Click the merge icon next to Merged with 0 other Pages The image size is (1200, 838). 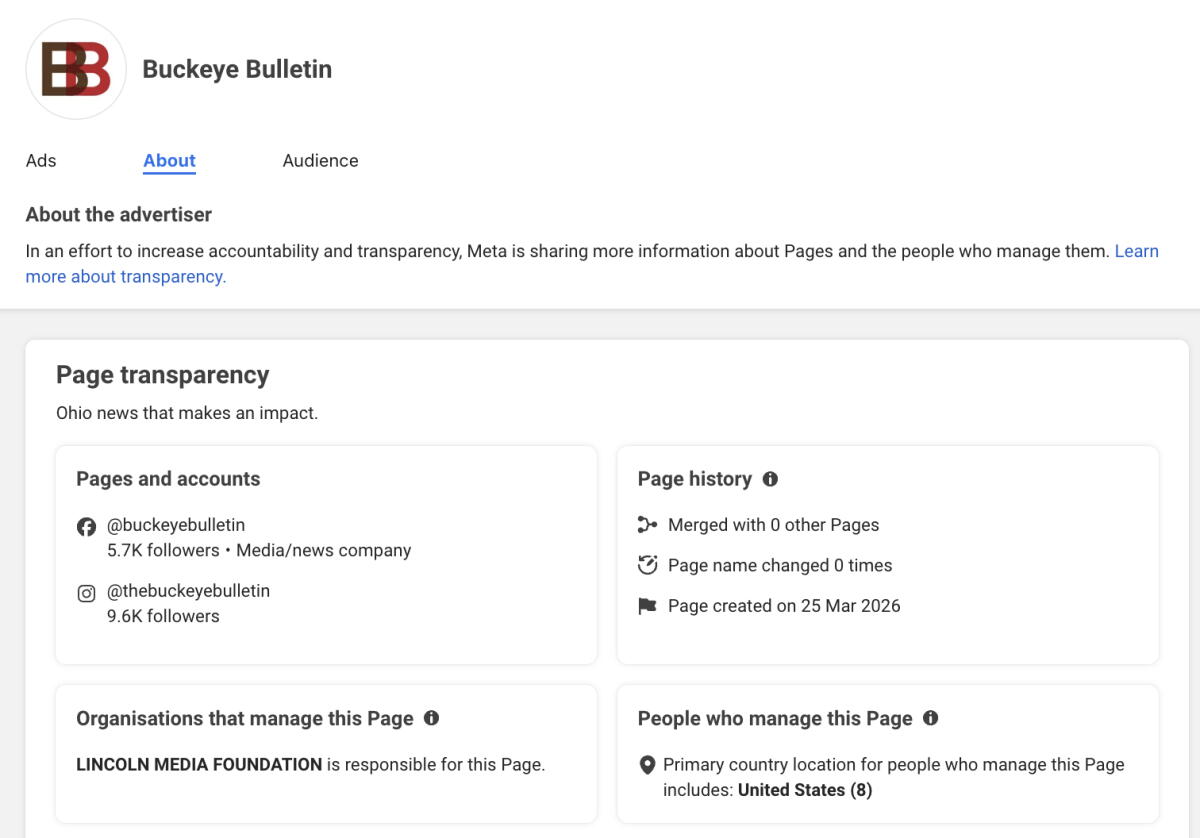tap(647, 525)
